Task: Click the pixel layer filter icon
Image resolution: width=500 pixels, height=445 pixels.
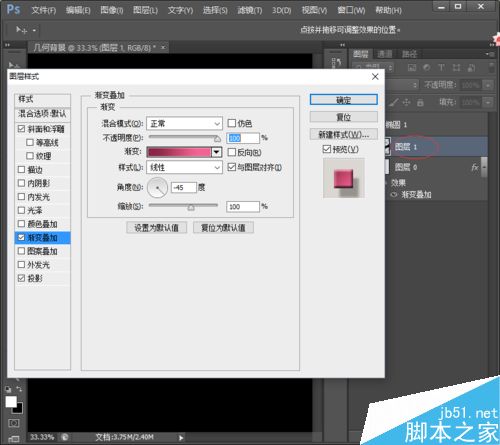Action: tap(412, 68)
